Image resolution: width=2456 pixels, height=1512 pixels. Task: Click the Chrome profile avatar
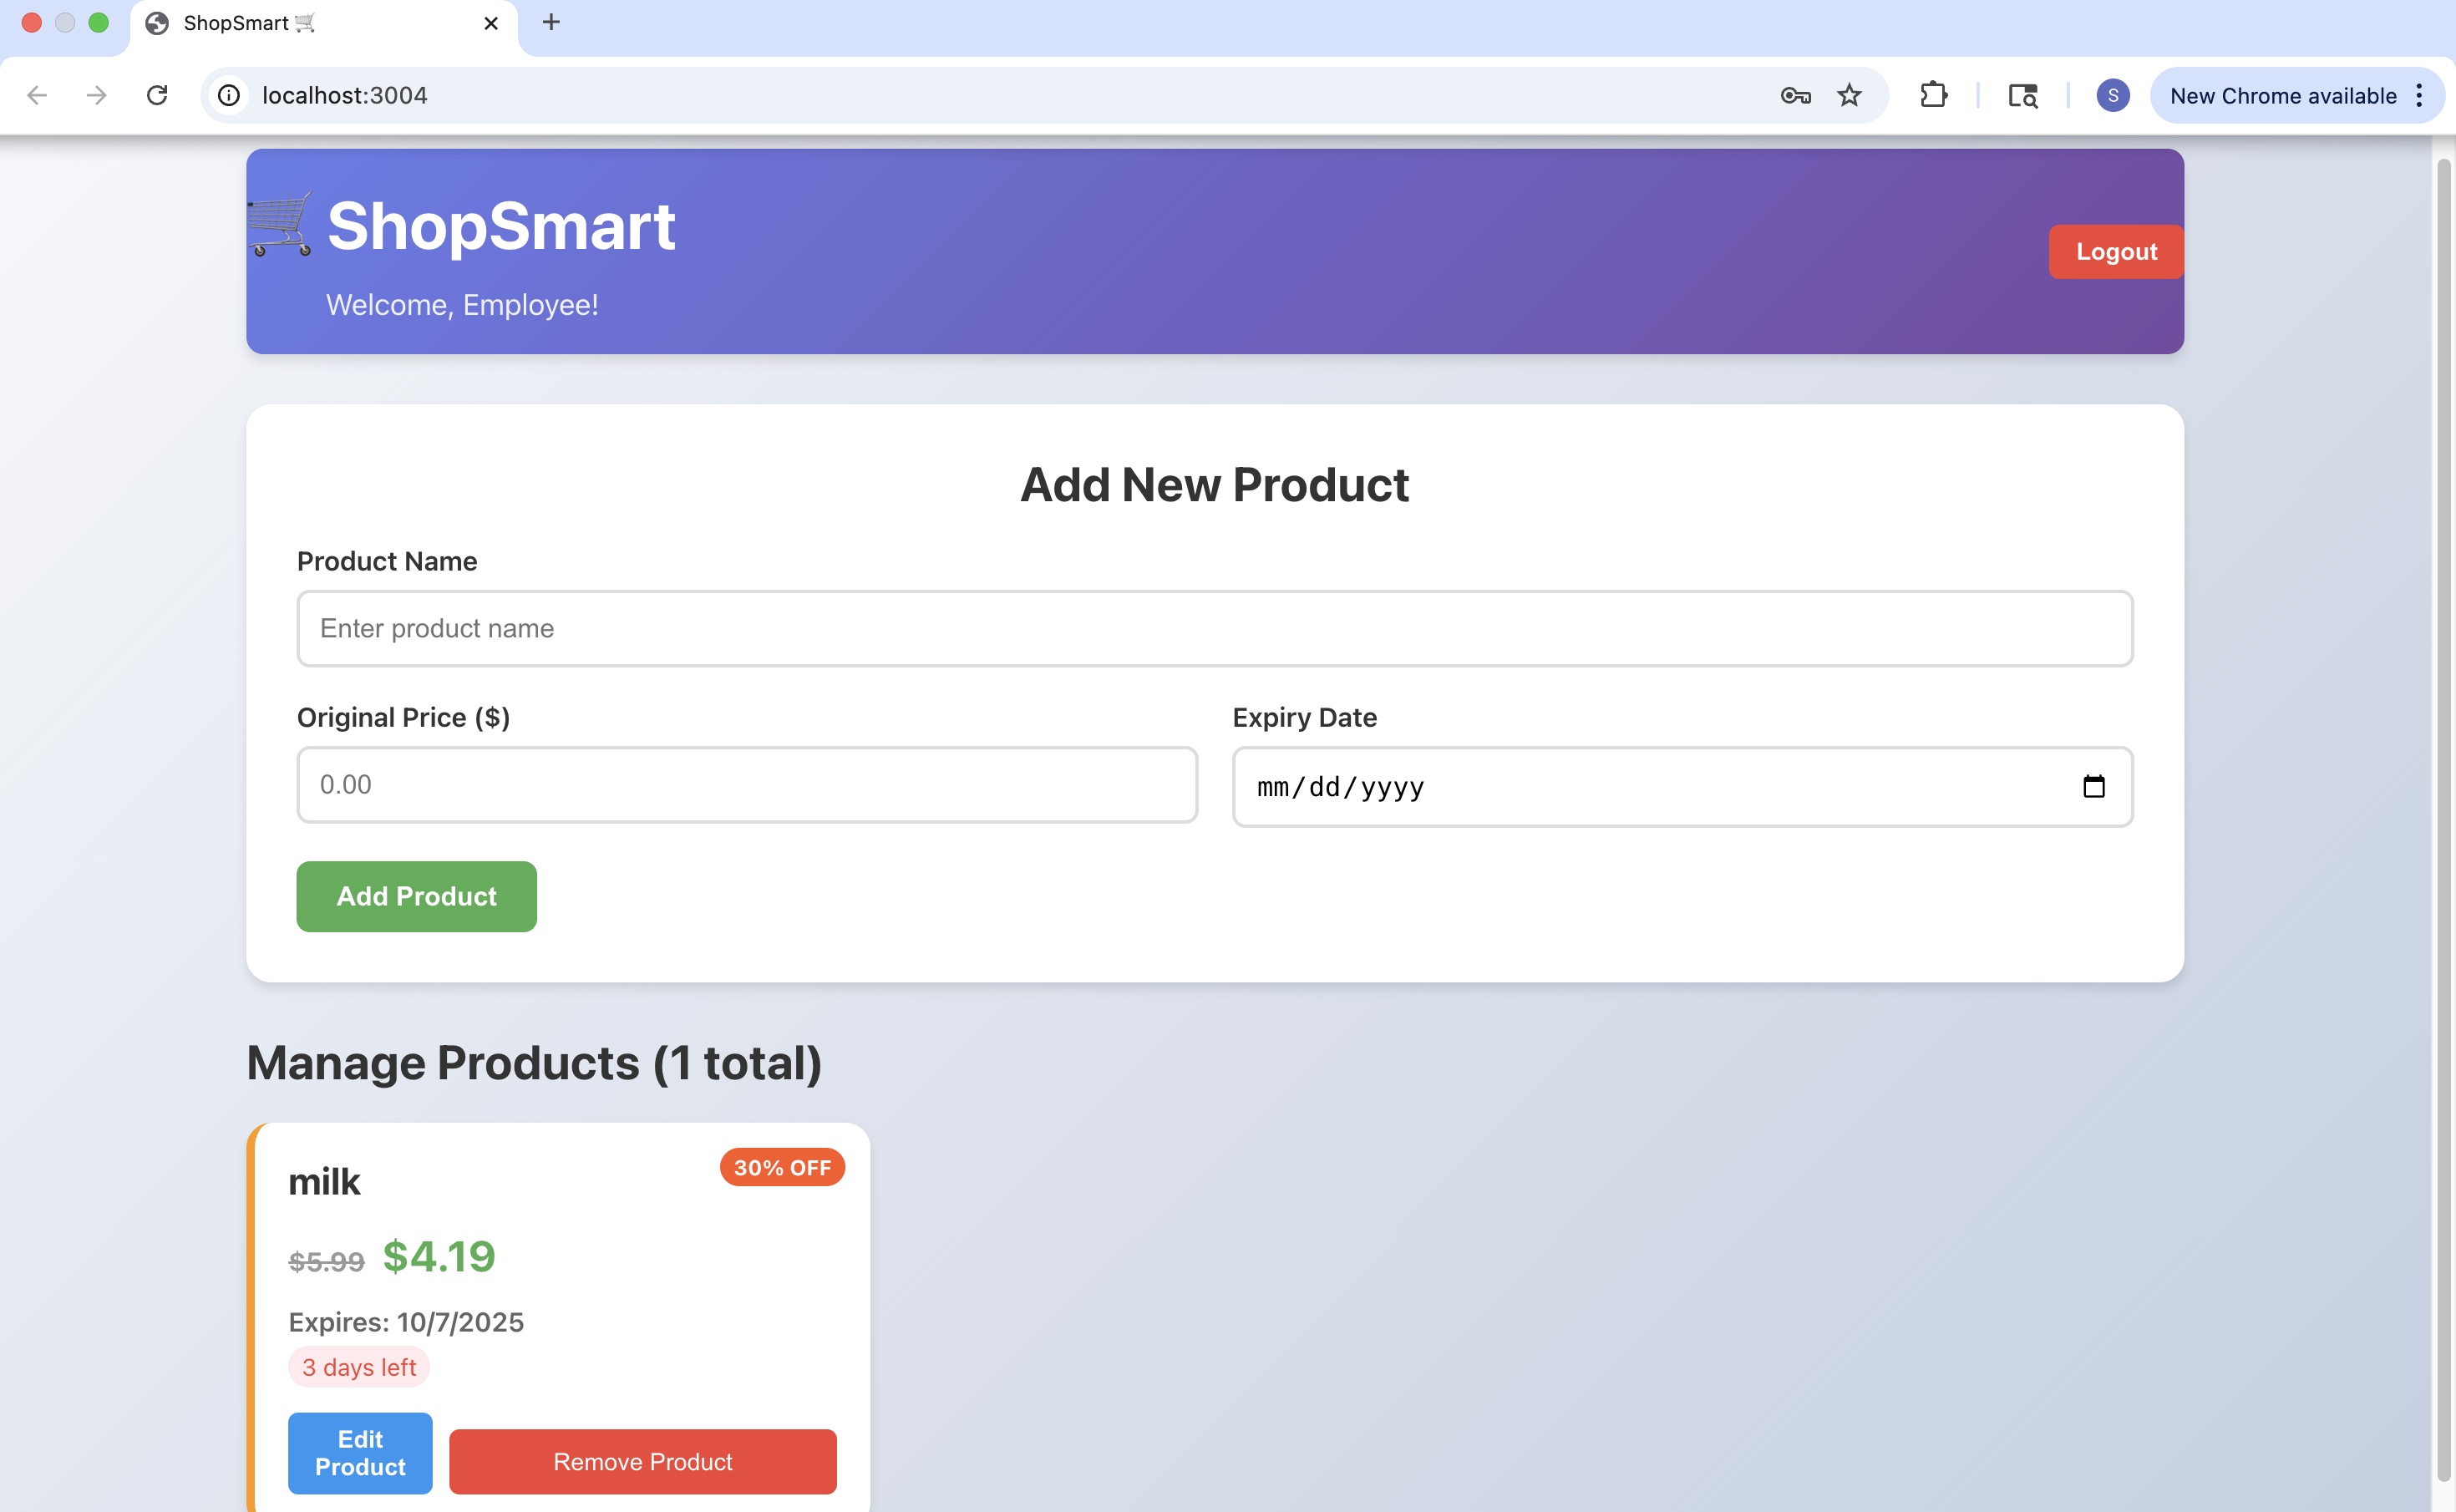click(x=2112, y=95)
